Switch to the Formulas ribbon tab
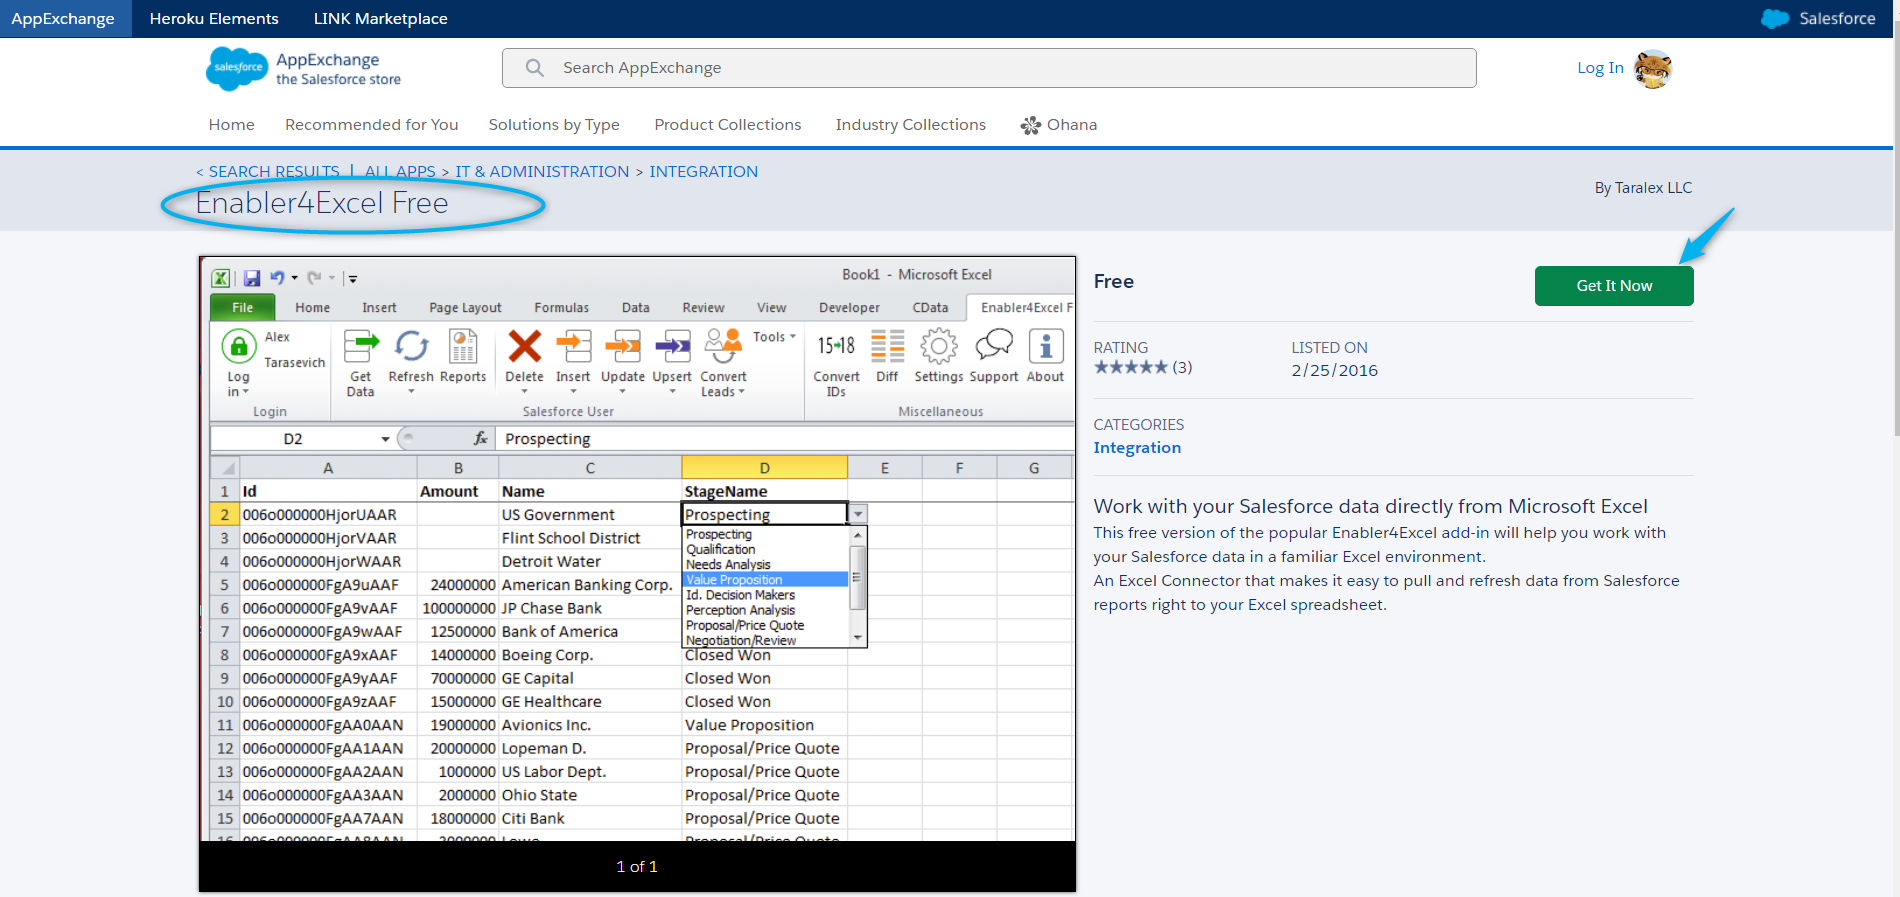1900x897 pixels. click(x=561, y=308)
